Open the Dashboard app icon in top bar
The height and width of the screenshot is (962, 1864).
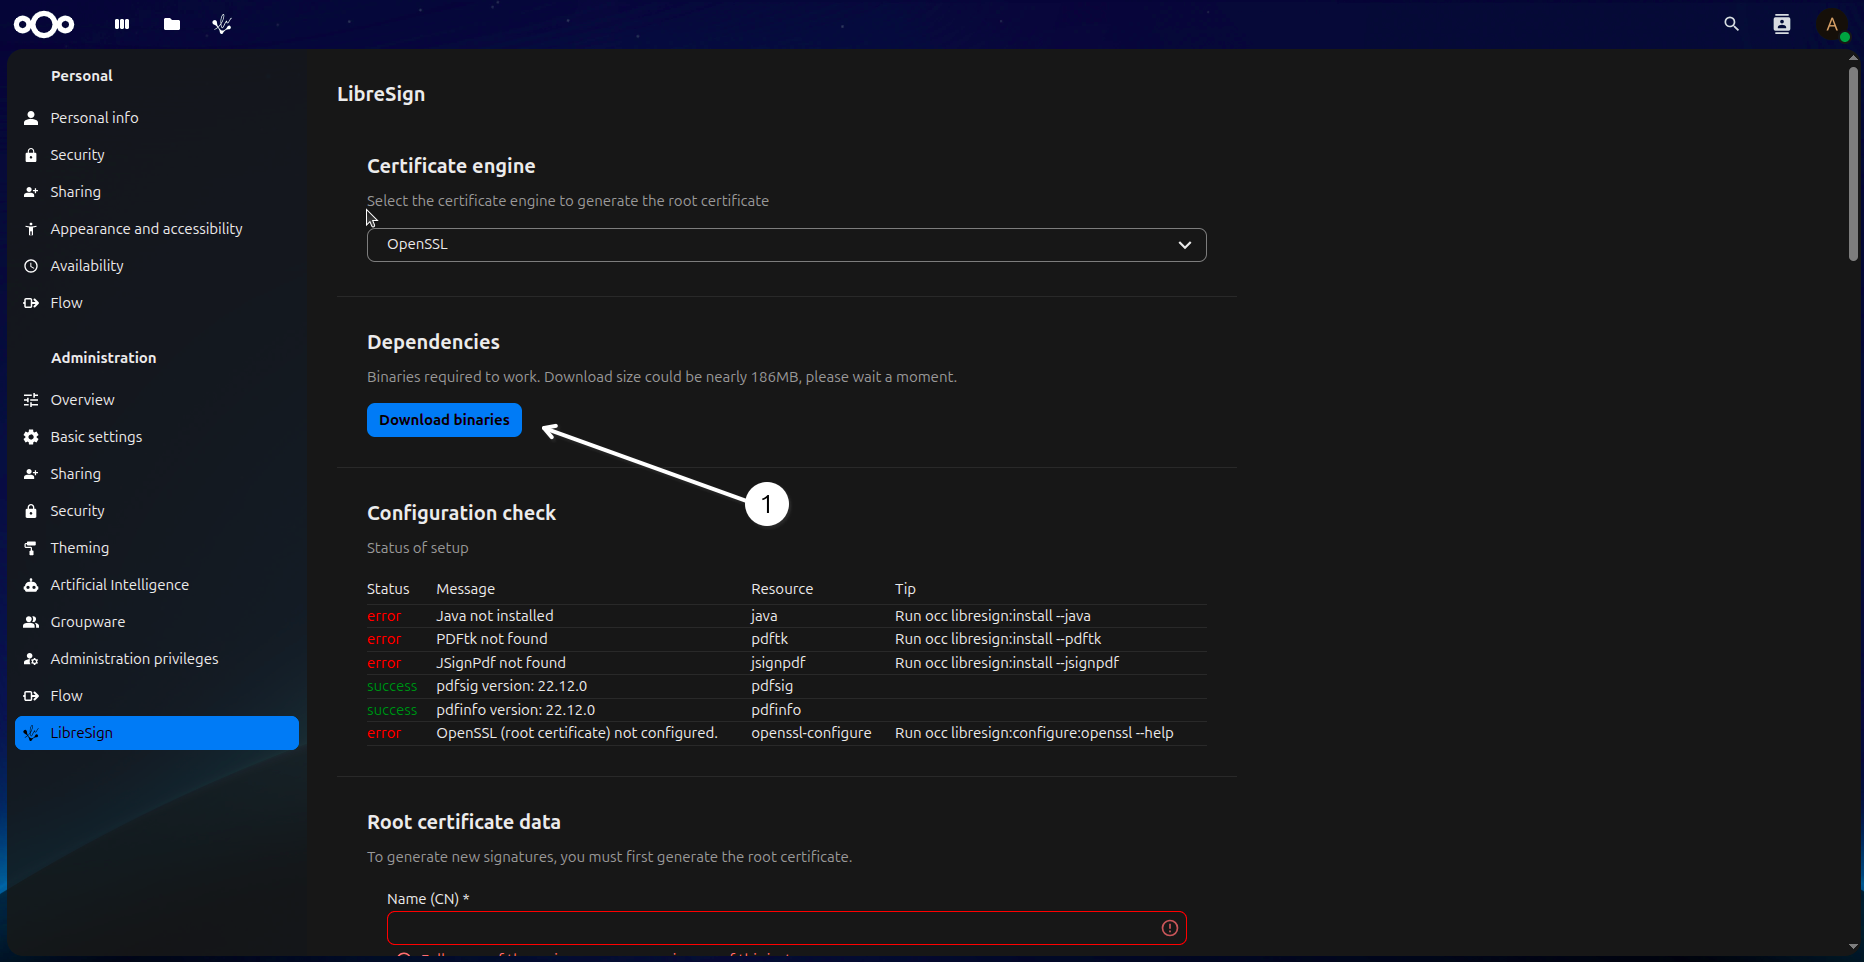tap(122, 24)
